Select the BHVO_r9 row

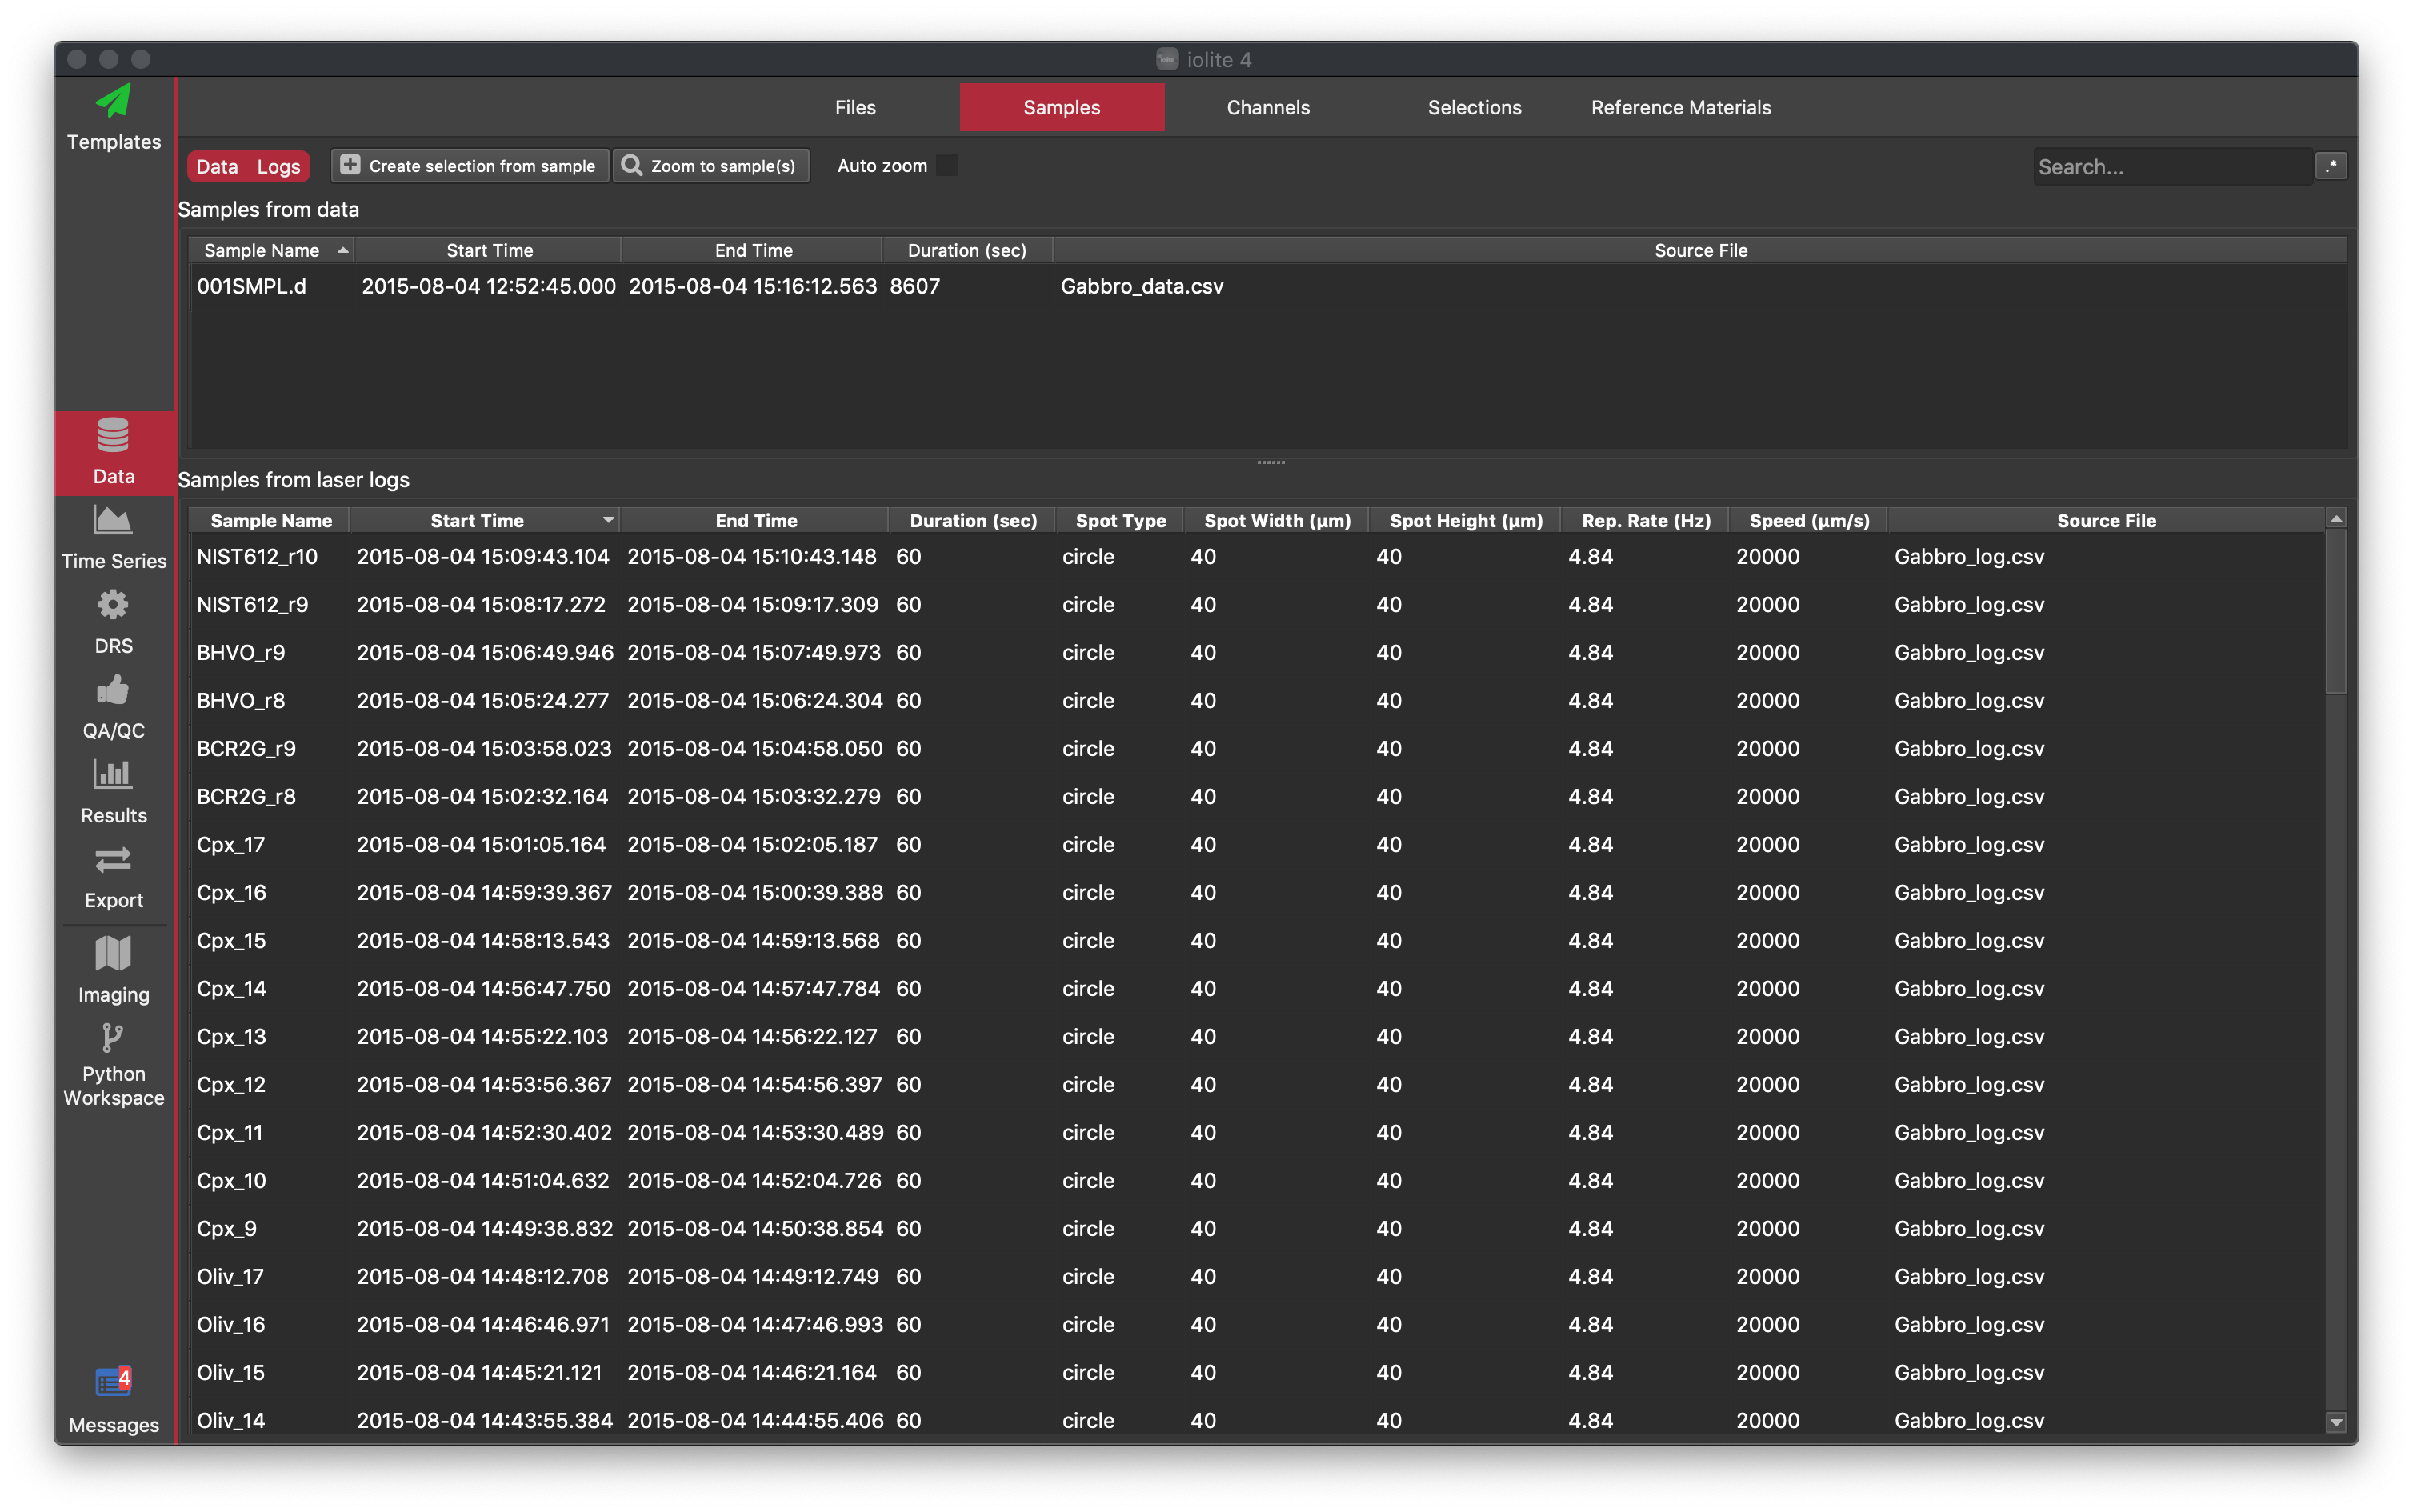click(1257, 652)
